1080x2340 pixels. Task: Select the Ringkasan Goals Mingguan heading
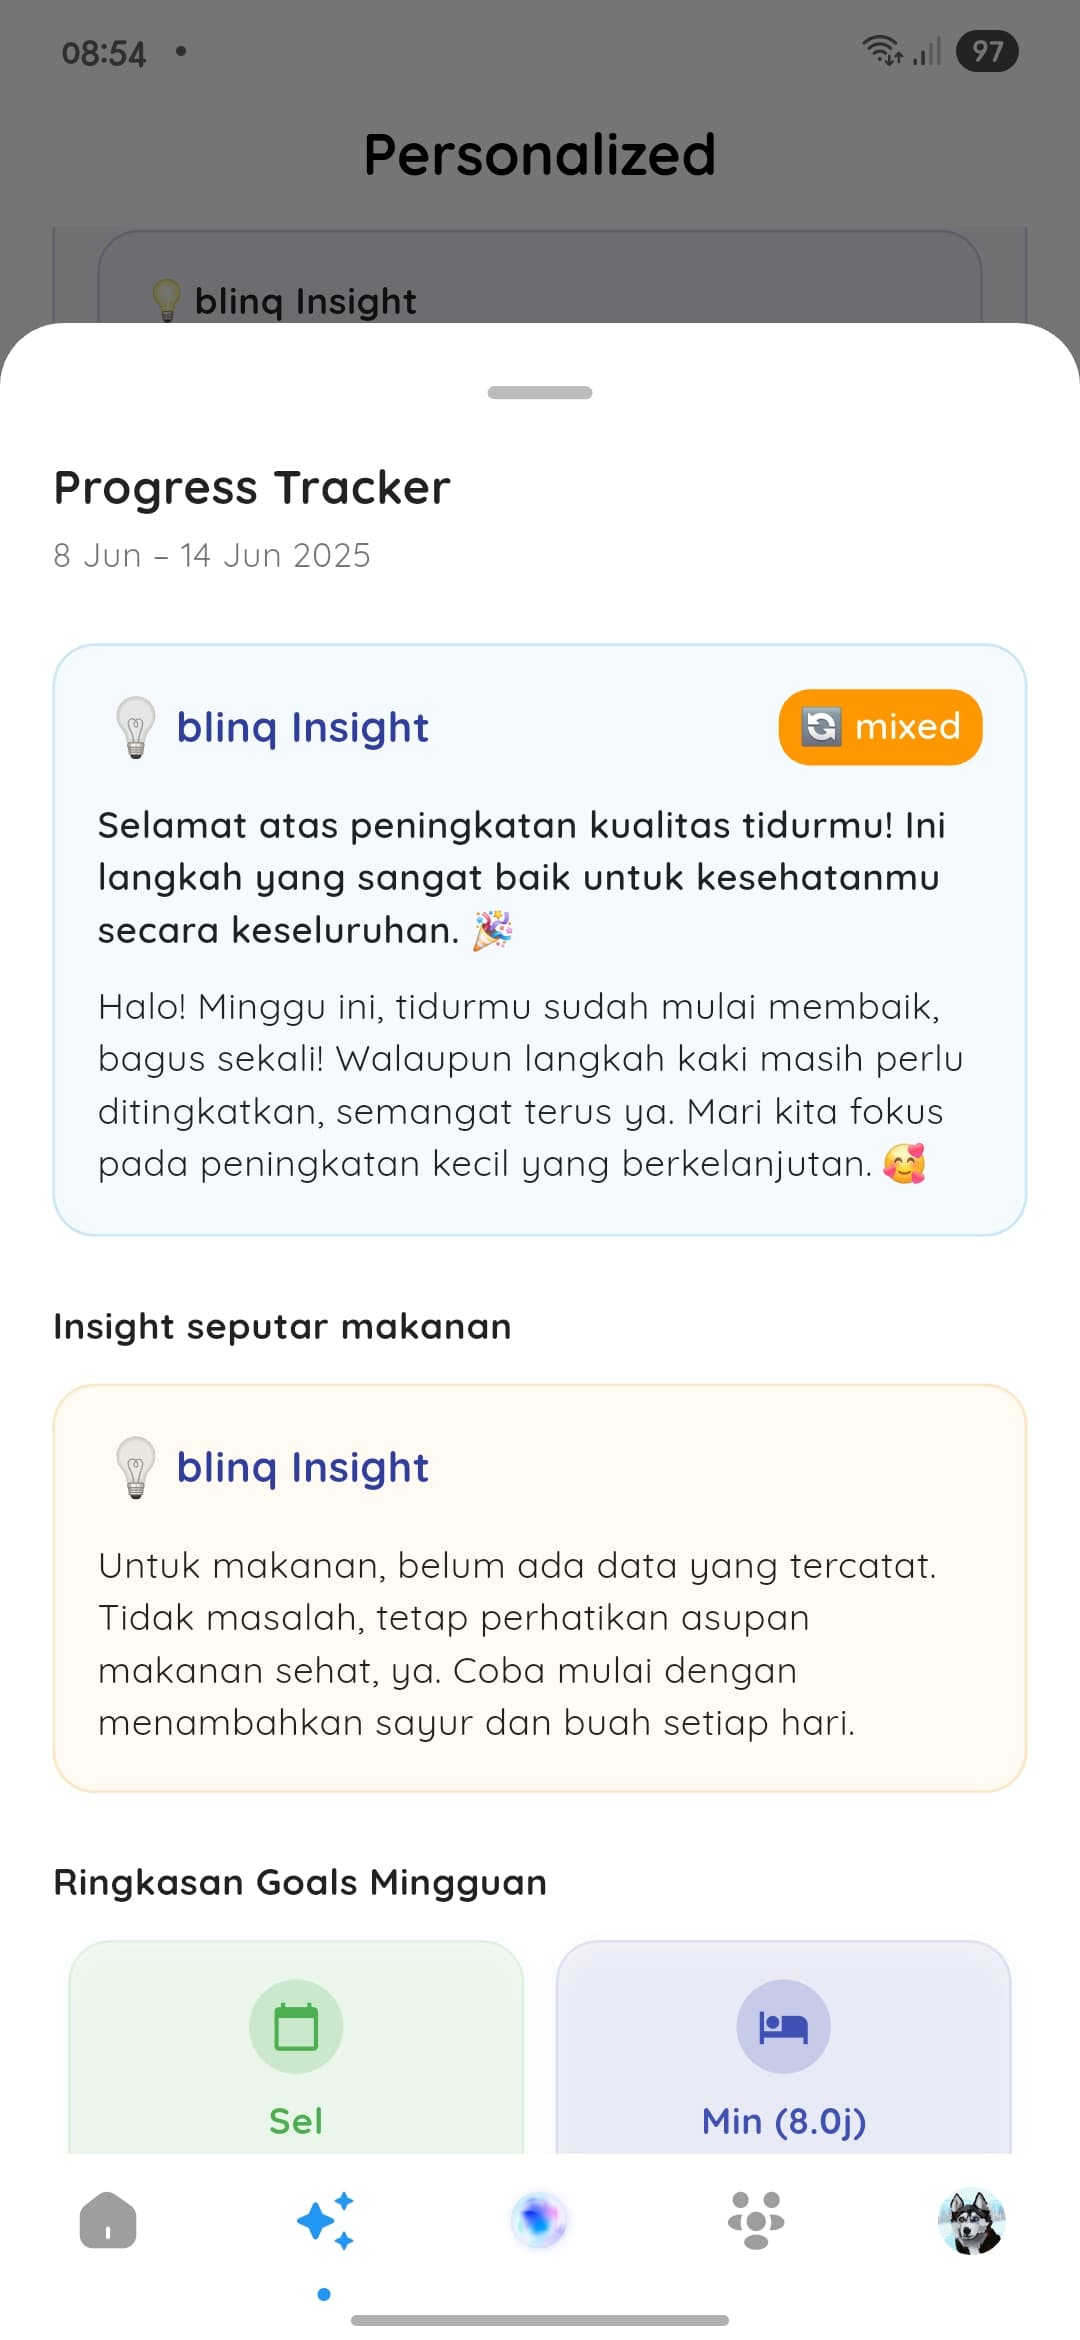(298, 1881)
